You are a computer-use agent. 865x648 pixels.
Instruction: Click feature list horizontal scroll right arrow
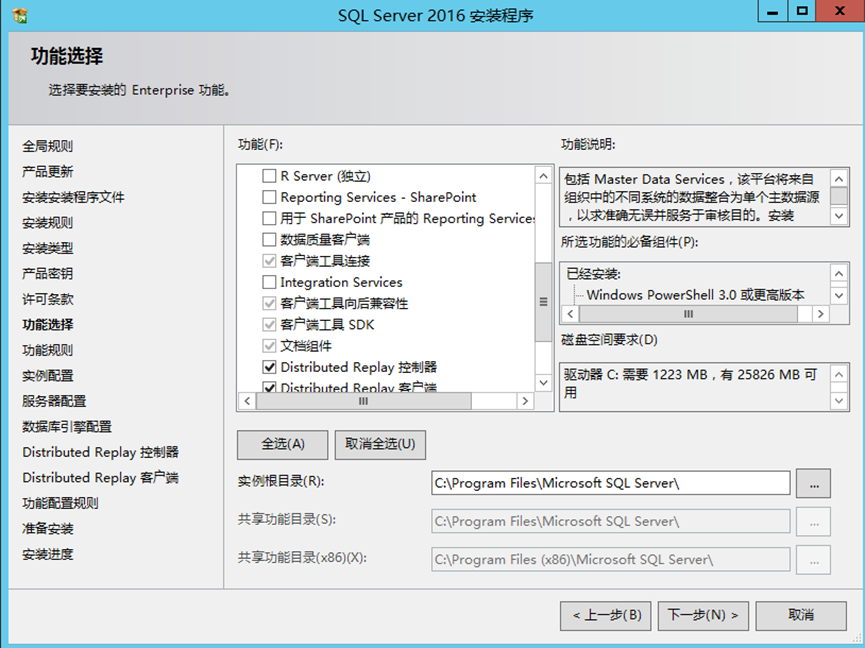525,401
